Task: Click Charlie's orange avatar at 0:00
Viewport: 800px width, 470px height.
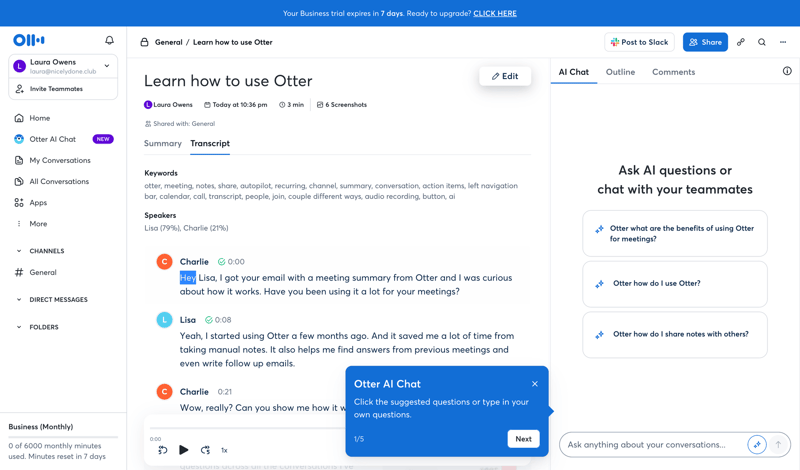Action: (x=164, y=262)
